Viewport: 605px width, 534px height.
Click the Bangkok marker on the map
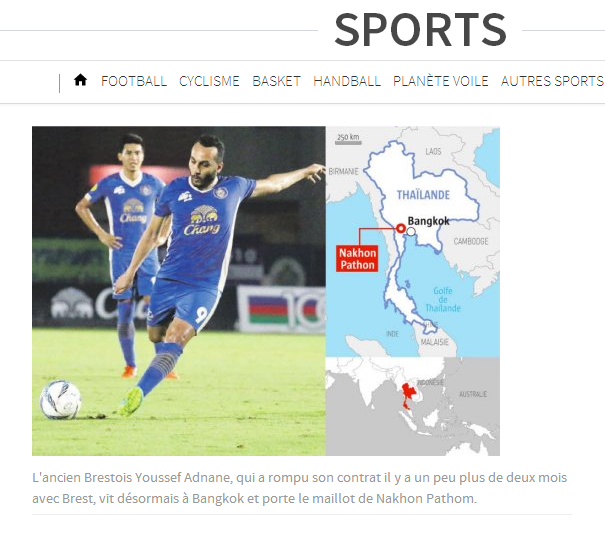coord(411,232)
